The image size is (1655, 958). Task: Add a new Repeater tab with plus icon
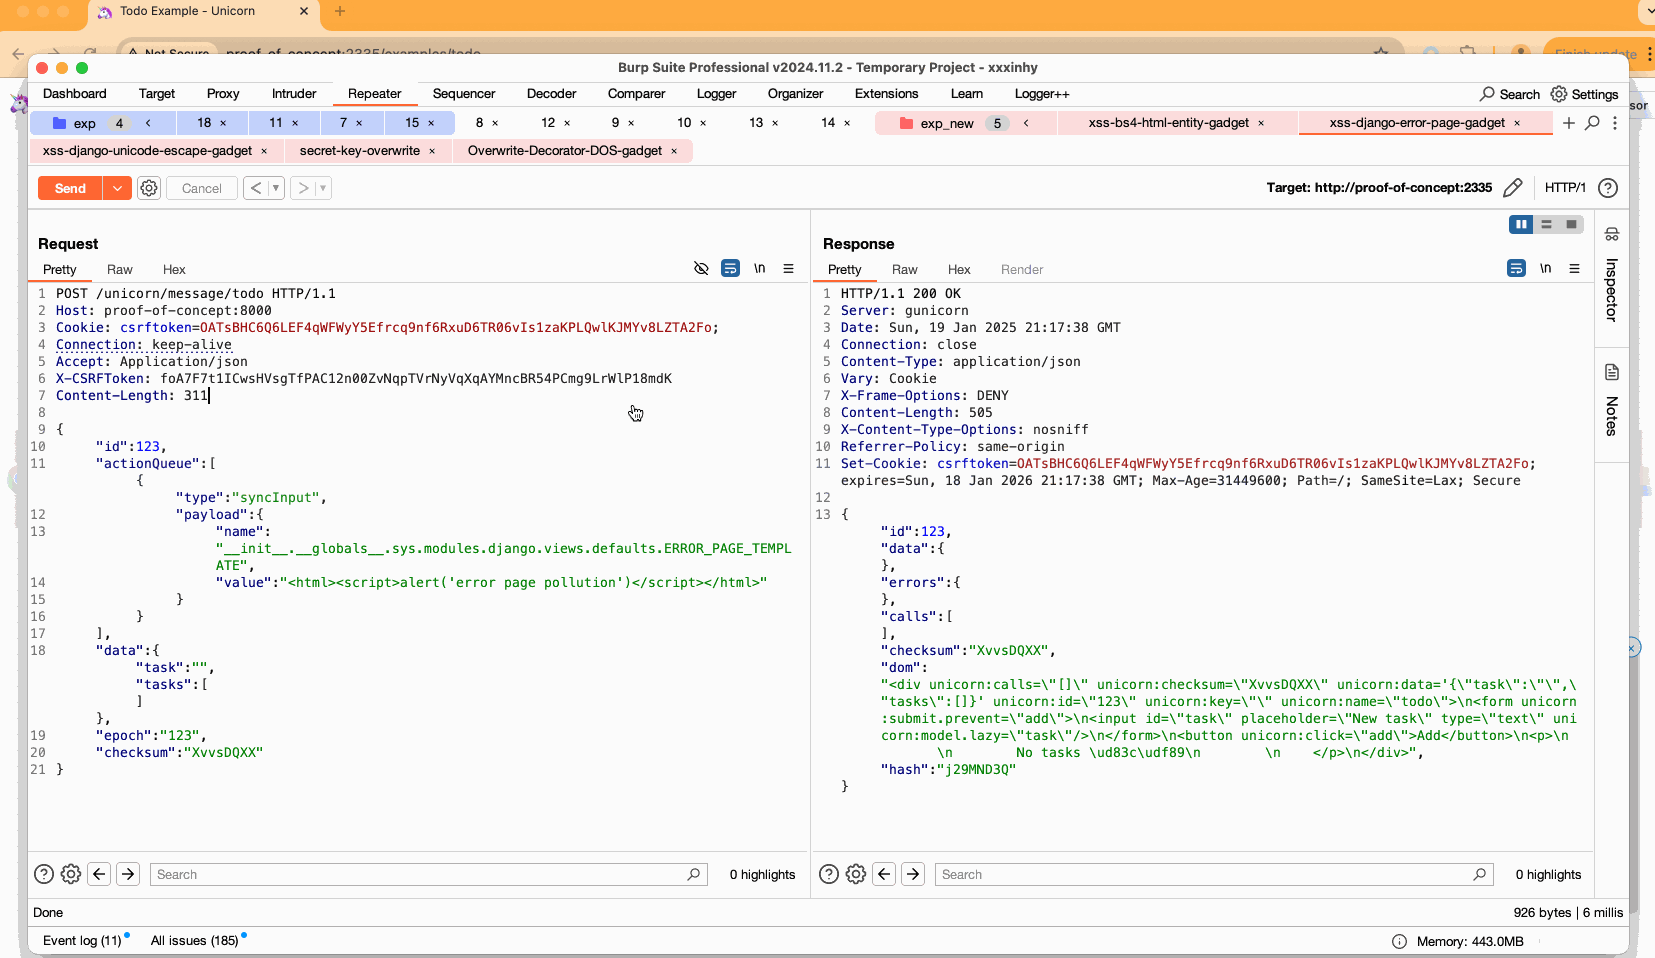(x=1569, y=123)
